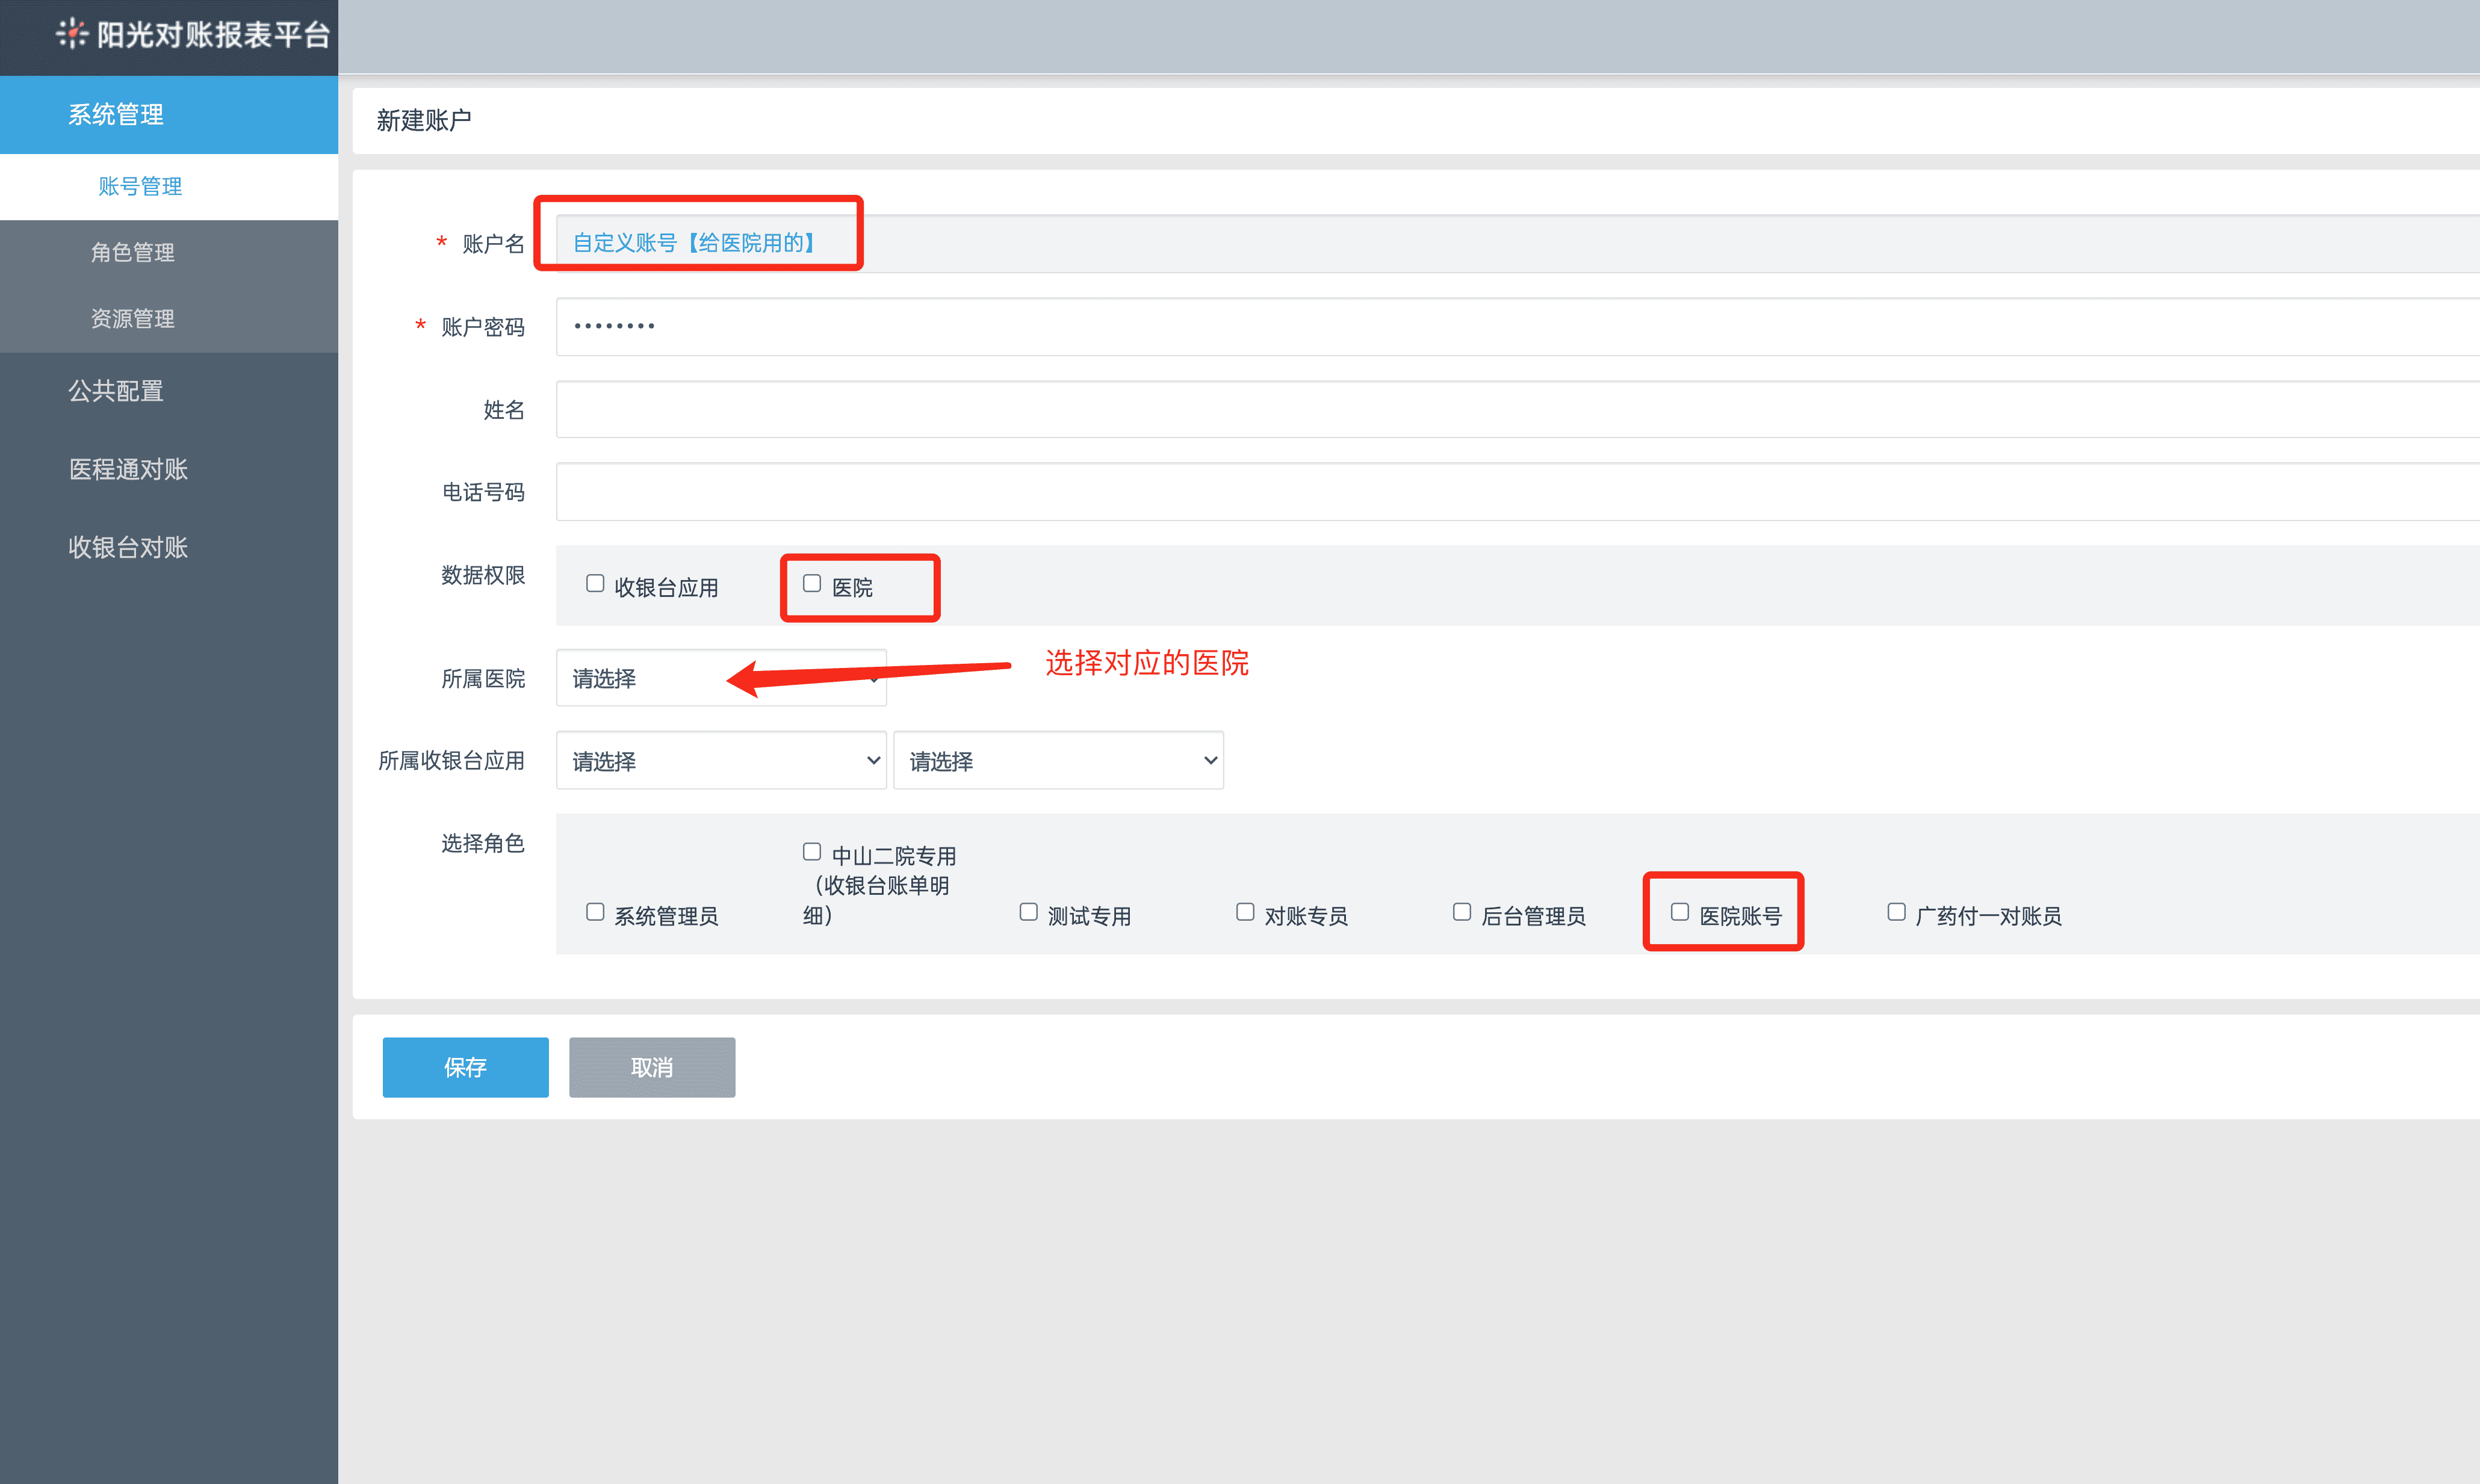Screen dimensions: 2480x1484
Task: Toggle the 测试专用 role checkbox
Action: [x=1028, y=912]
